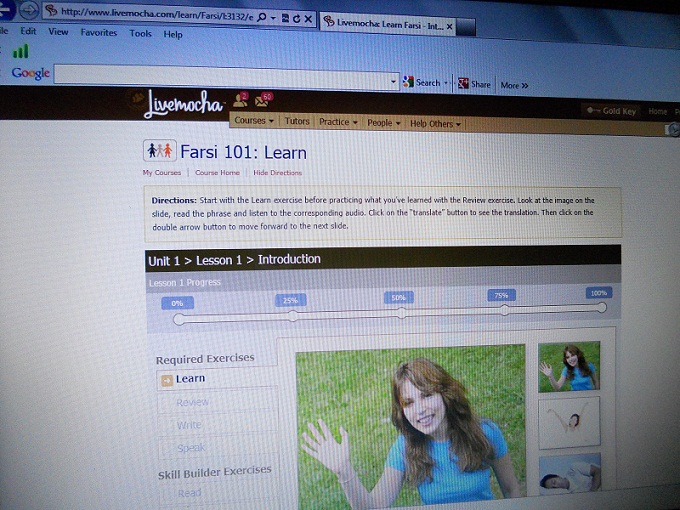Select the Learn required exercise

pyautogui.click(x=190, y=379)
